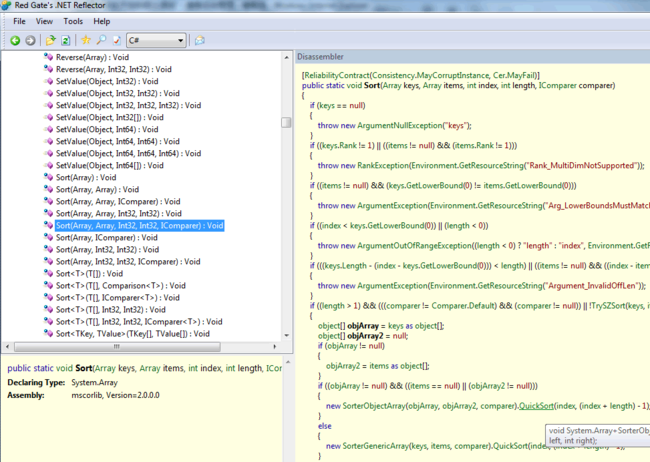Screen dimensions: 650x462
Task: Select Sort<T>(T[], Int32, Int32, IComparer<T>) : Void
Action: tap(139, 322)
